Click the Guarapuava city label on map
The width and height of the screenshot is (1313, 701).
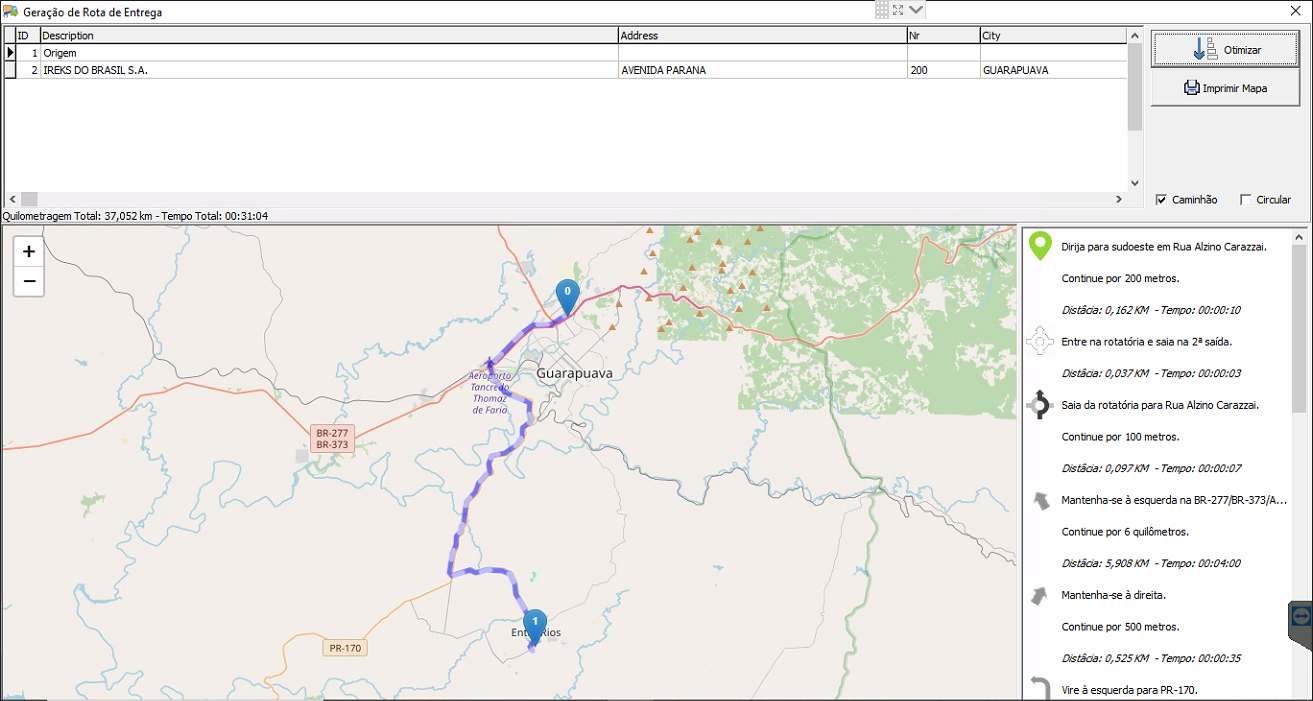[574, 373]
